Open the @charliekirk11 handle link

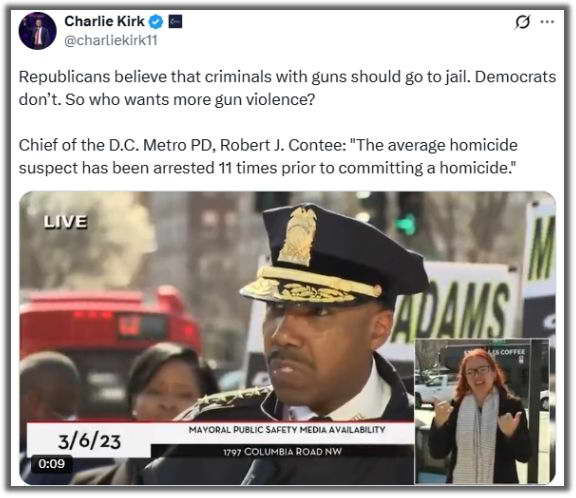pos(111,40)
